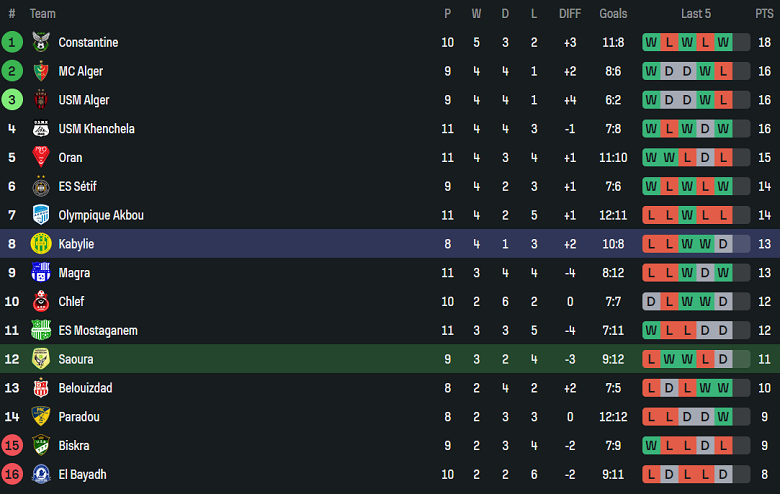Click the Last 5 column header
780x494 pixels.
coord(696,14)
